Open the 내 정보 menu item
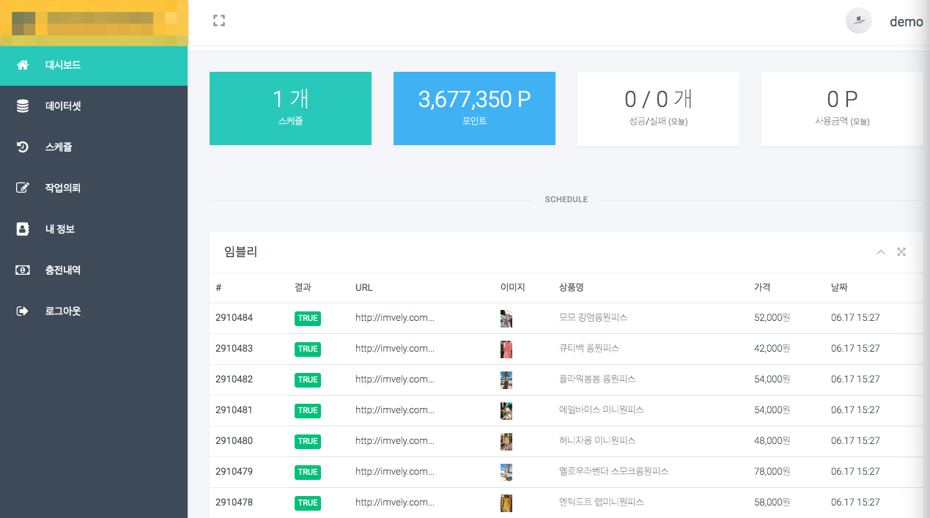The width and height of the screenshot is (930, 518). click(94, 229)
